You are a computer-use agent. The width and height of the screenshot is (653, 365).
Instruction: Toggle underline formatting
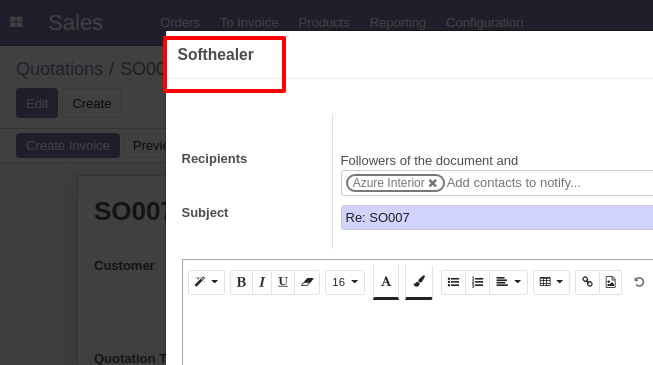pos(283,282)
